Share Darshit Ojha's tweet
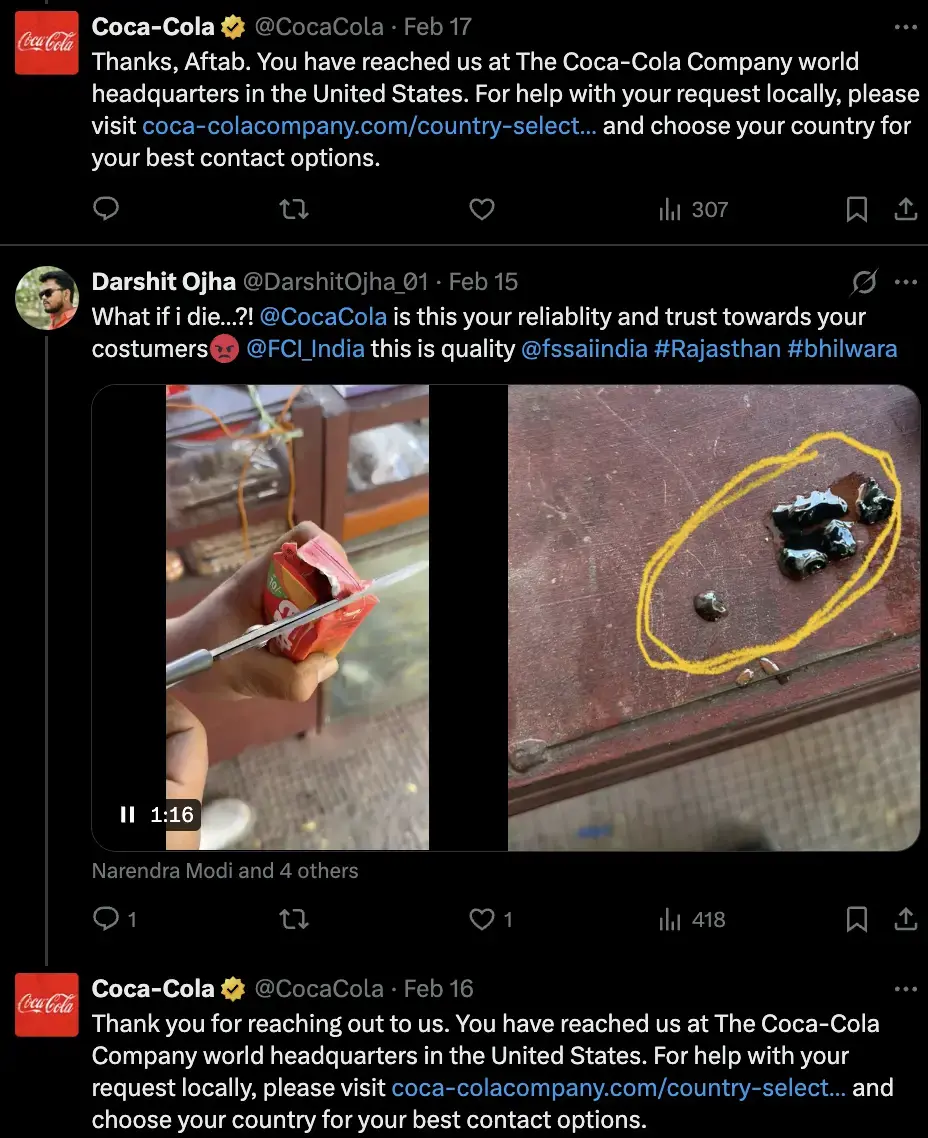The image size is (928, 1138). tap(905, 919)
